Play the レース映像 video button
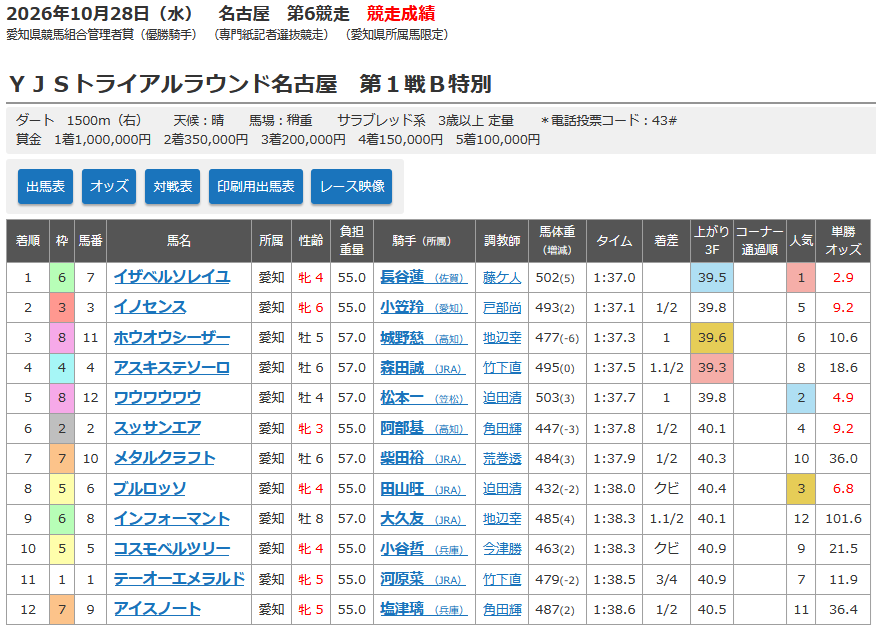 352,186
